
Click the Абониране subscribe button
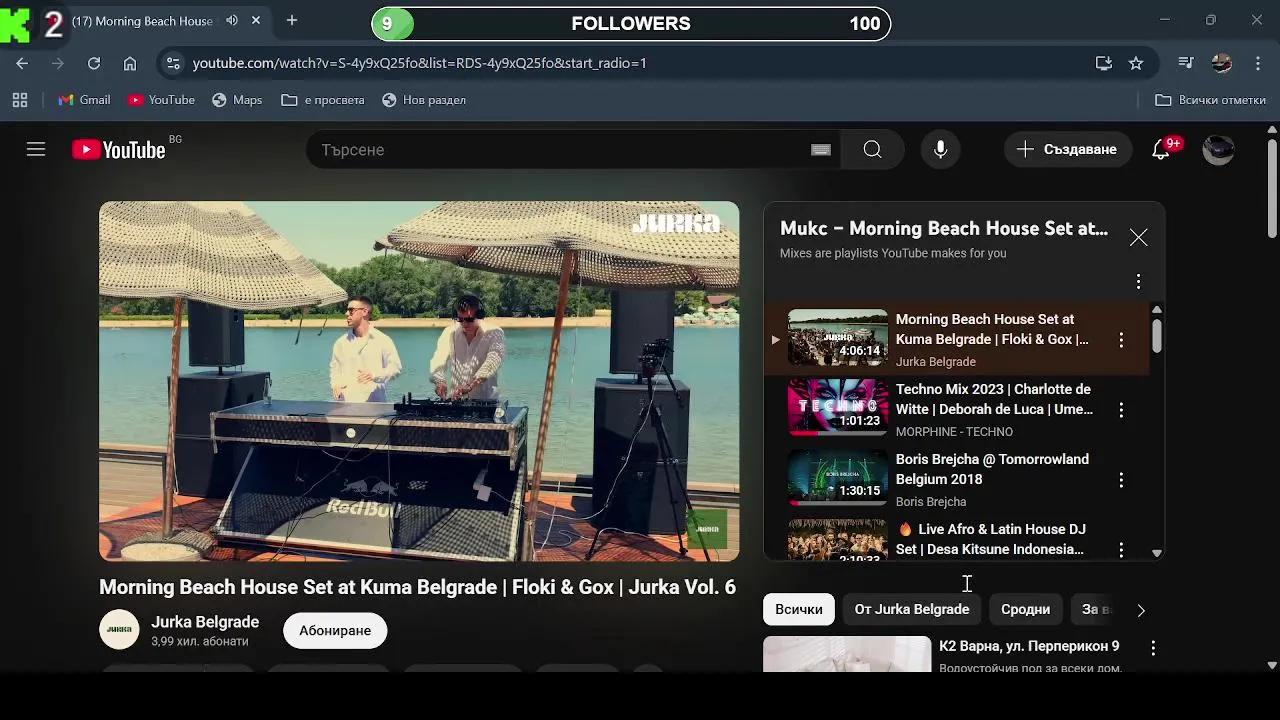(335, 631)
